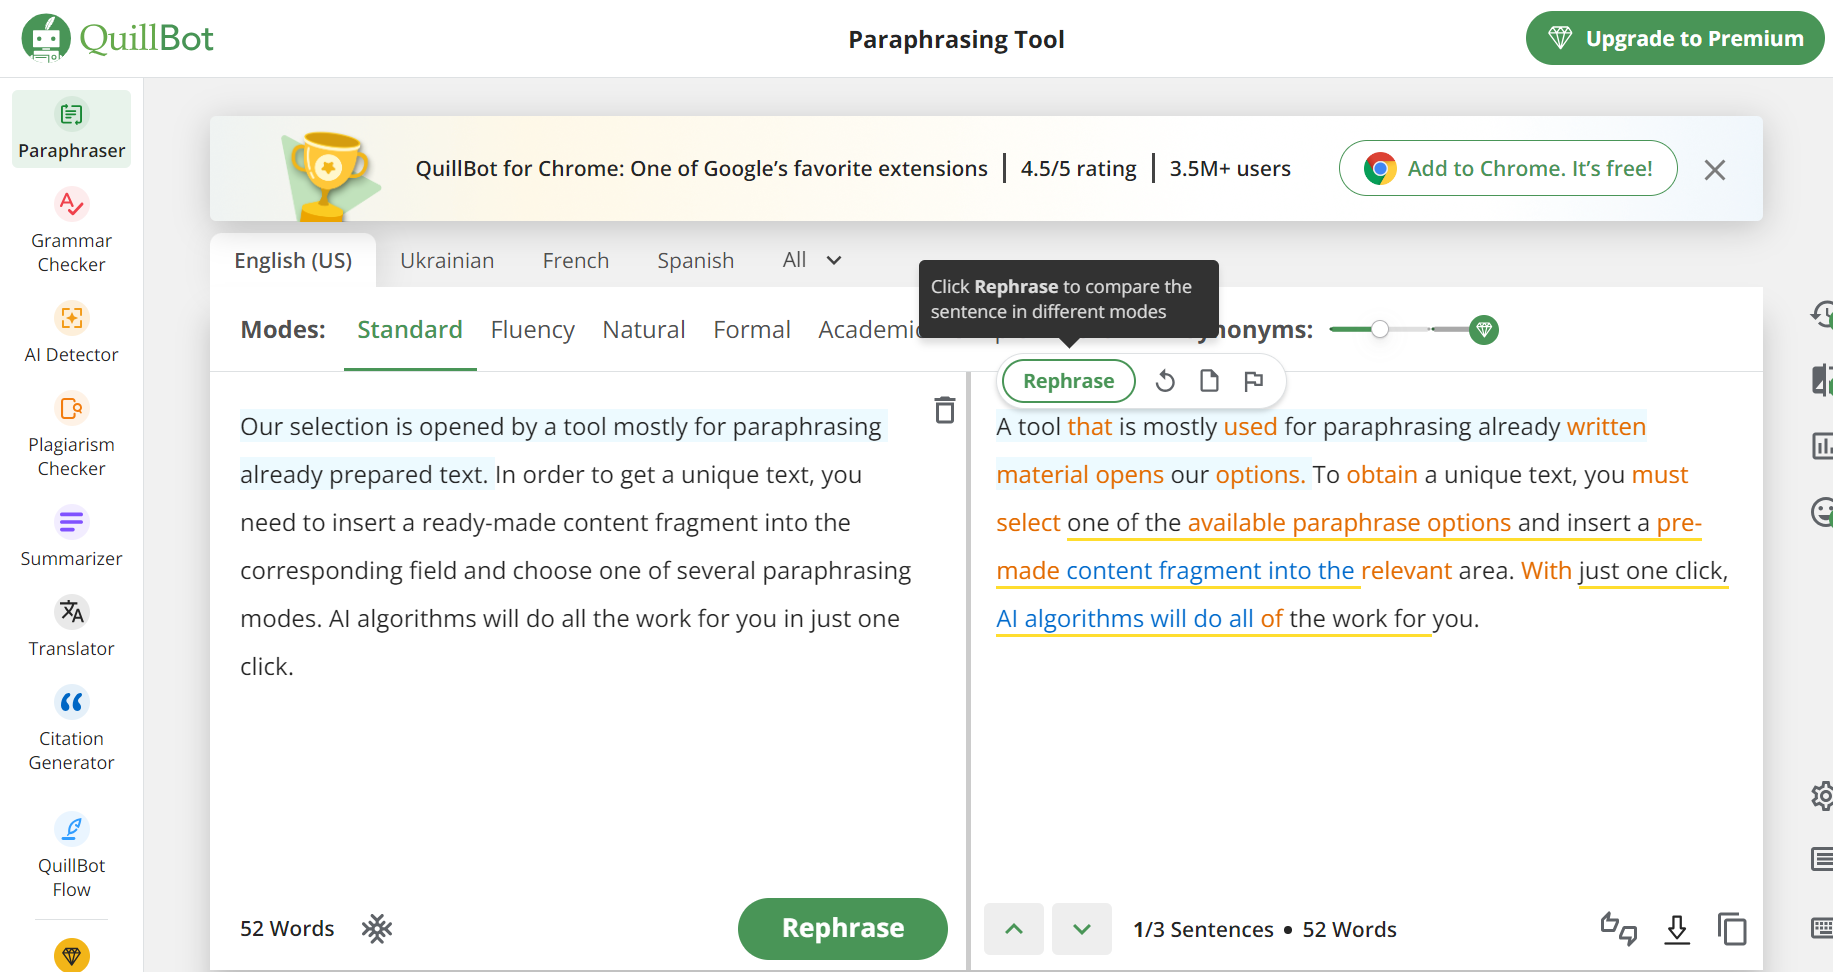The height and width of the screenshot is (972, 1833).
Task: Flag the sentence with flag icon
Action: pos(1253,381)
